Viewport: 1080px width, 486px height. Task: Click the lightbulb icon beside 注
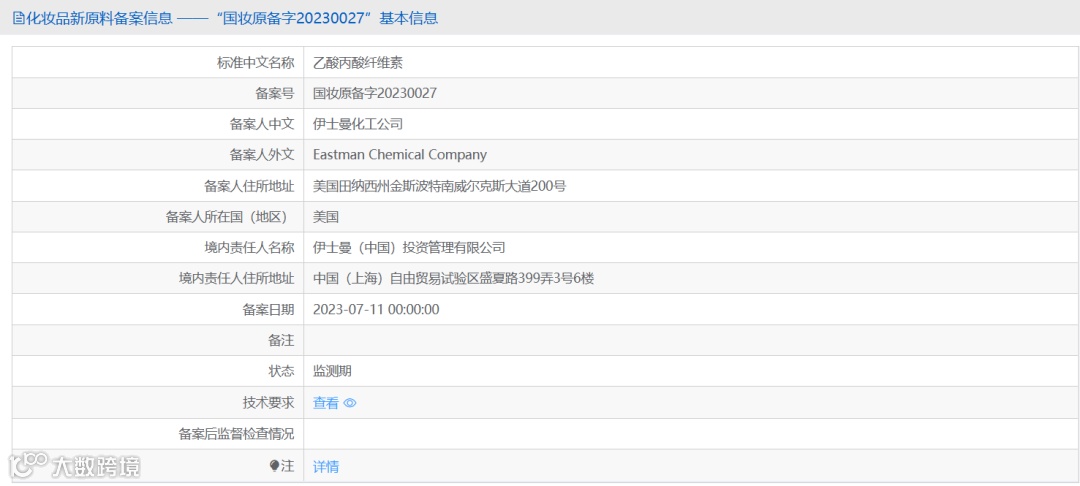(x=274, y=466)
